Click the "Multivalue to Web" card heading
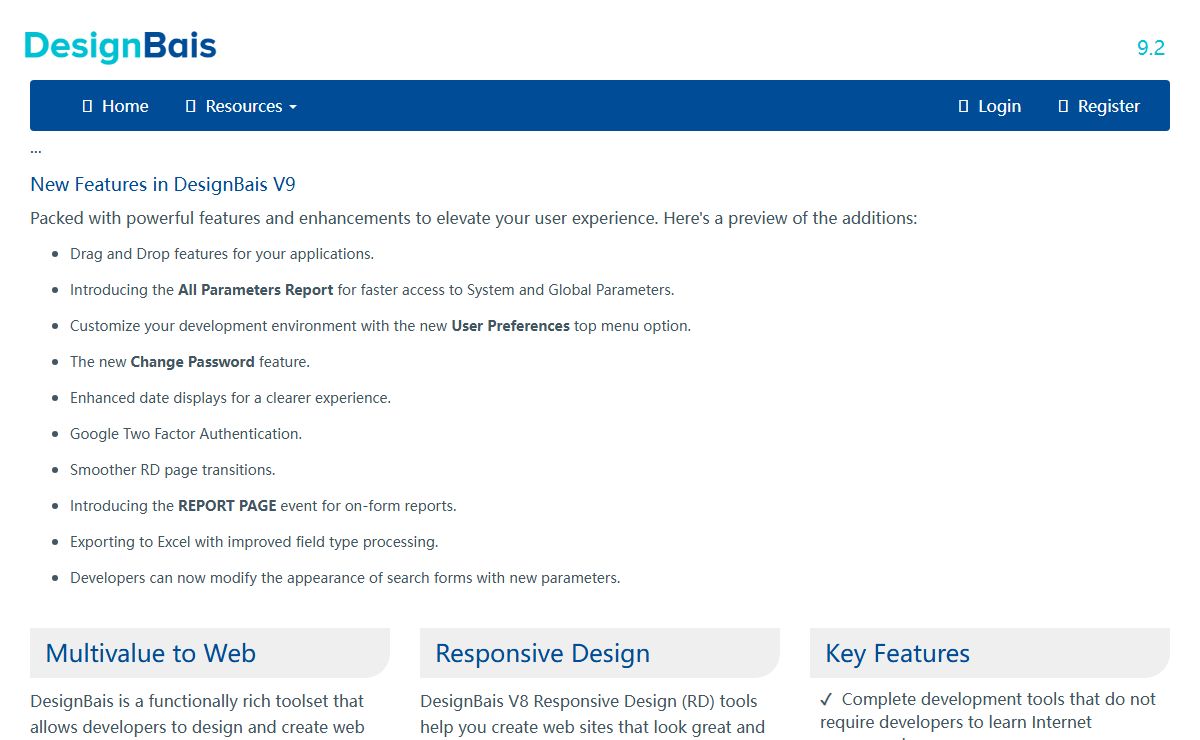The image size is (1200, 740). tap(210, 653)
